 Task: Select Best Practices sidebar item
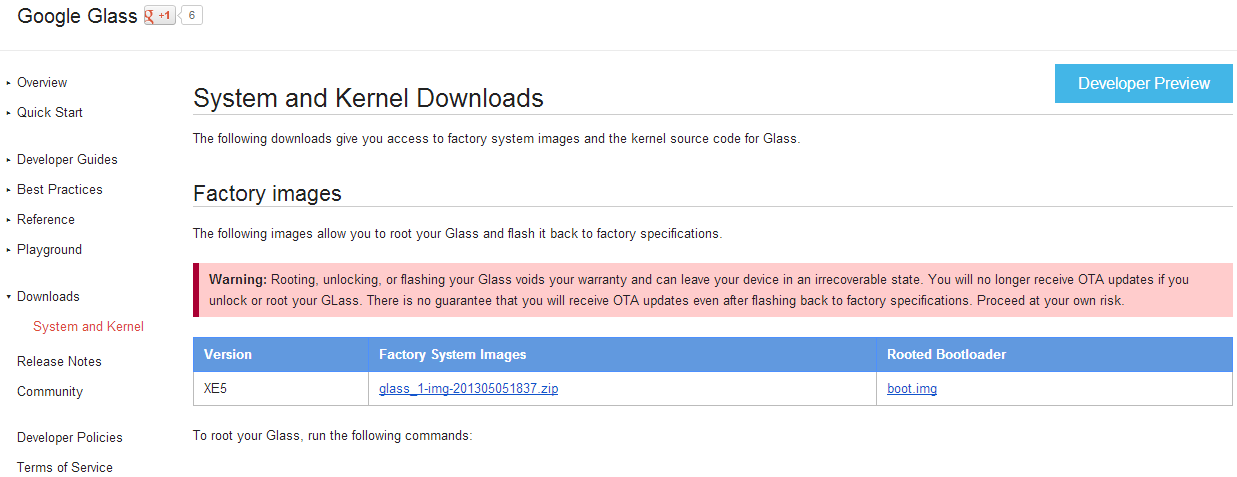click(60, 190)
